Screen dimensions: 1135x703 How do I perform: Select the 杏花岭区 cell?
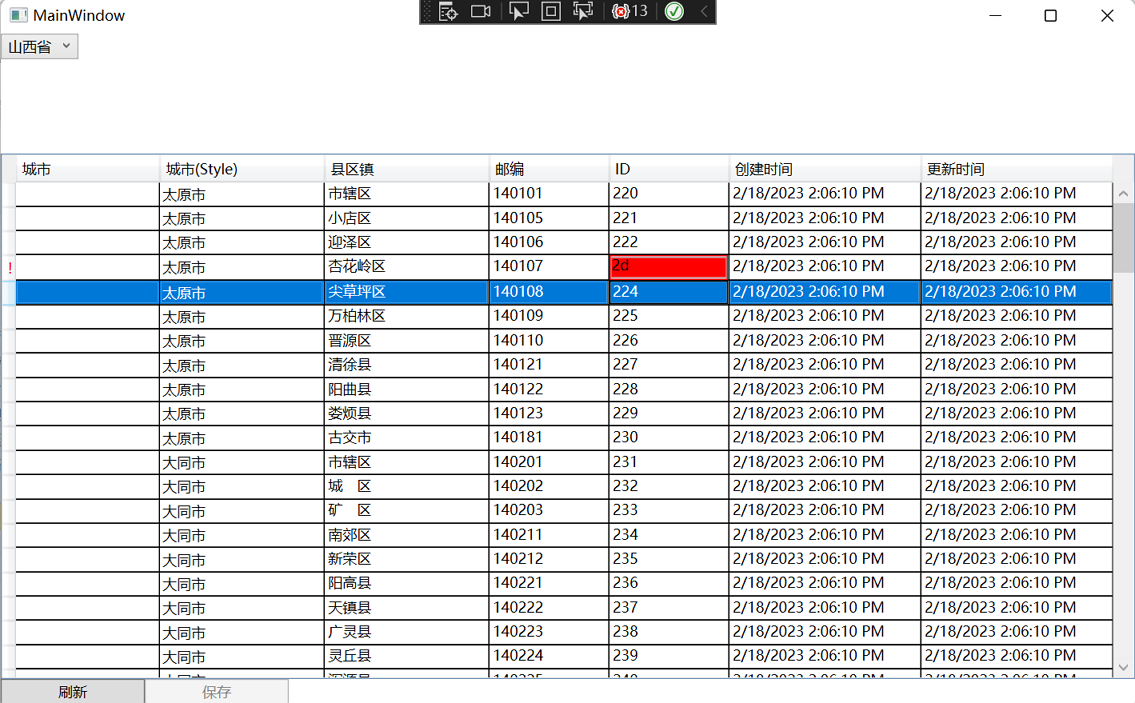(406, 266)
